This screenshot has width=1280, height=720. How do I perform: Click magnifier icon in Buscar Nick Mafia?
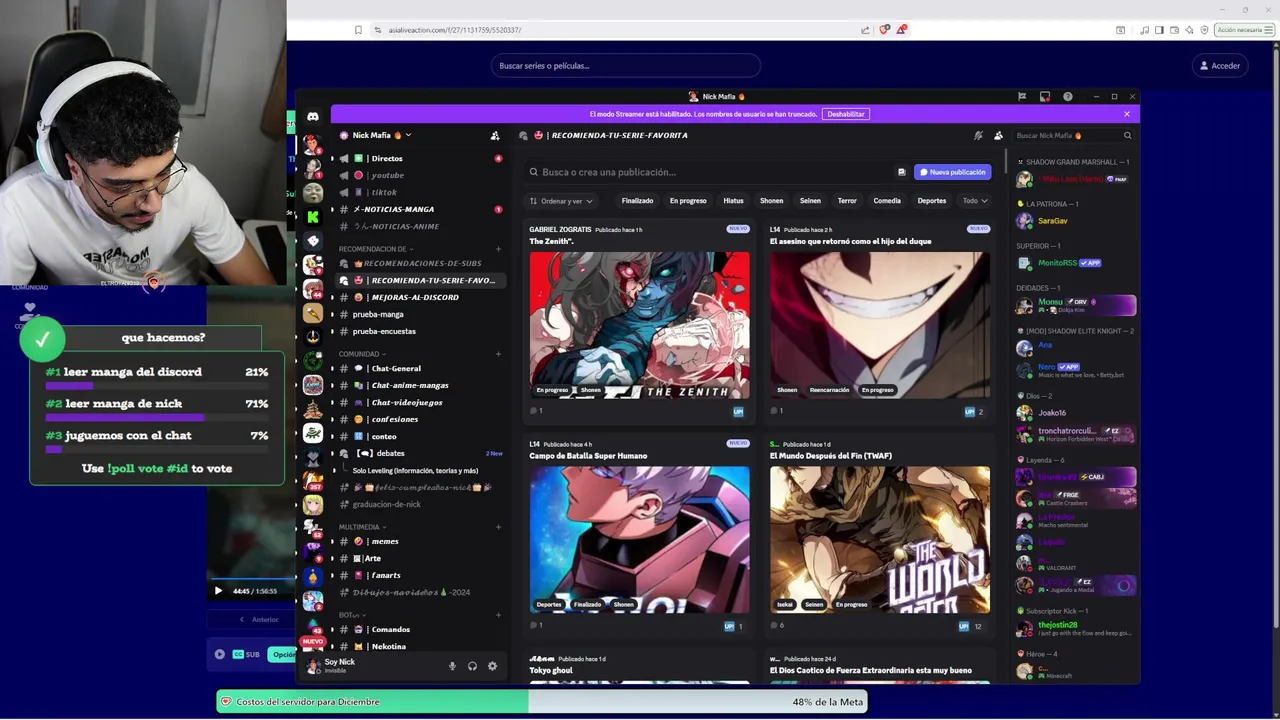pyautogui.click(x=1127, y=136)
